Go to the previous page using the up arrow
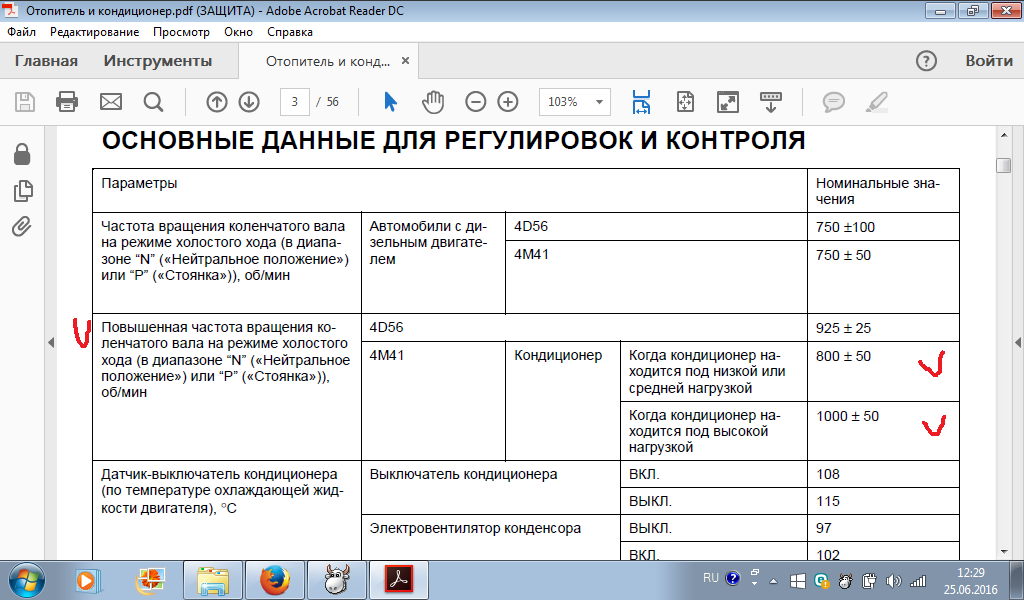 [x=217, y=102]
